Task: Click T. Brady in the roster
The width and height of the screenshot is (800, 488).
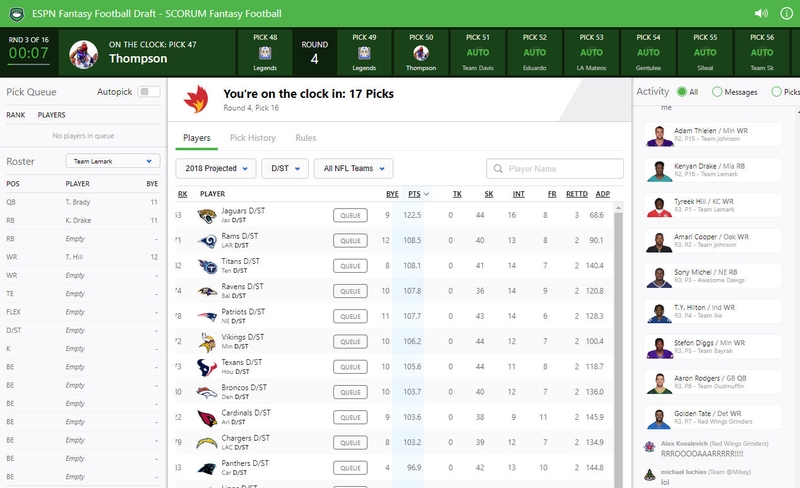Action: (x=78, y=202)
